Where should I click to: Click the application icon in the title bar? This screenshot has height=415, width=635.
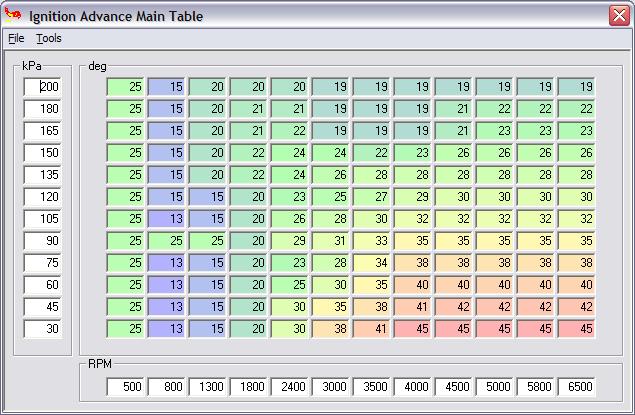click(13, 15)
